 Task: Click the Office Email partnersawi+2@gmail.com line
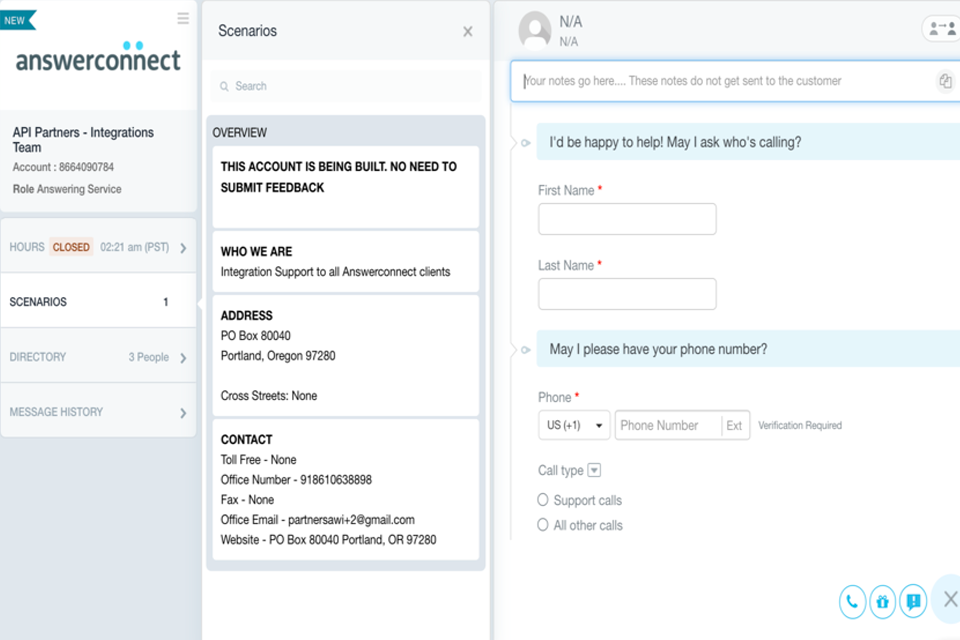[x=317, y=519]
